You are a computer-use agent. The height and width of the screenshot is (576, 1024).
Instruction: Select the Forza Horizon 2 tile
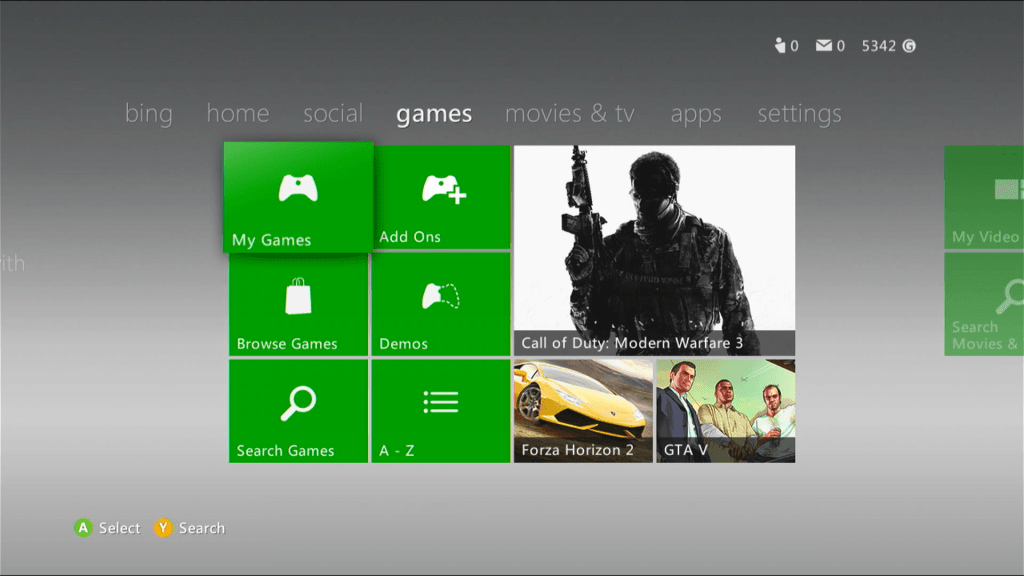pyautogui.click(x=582, y=410)
